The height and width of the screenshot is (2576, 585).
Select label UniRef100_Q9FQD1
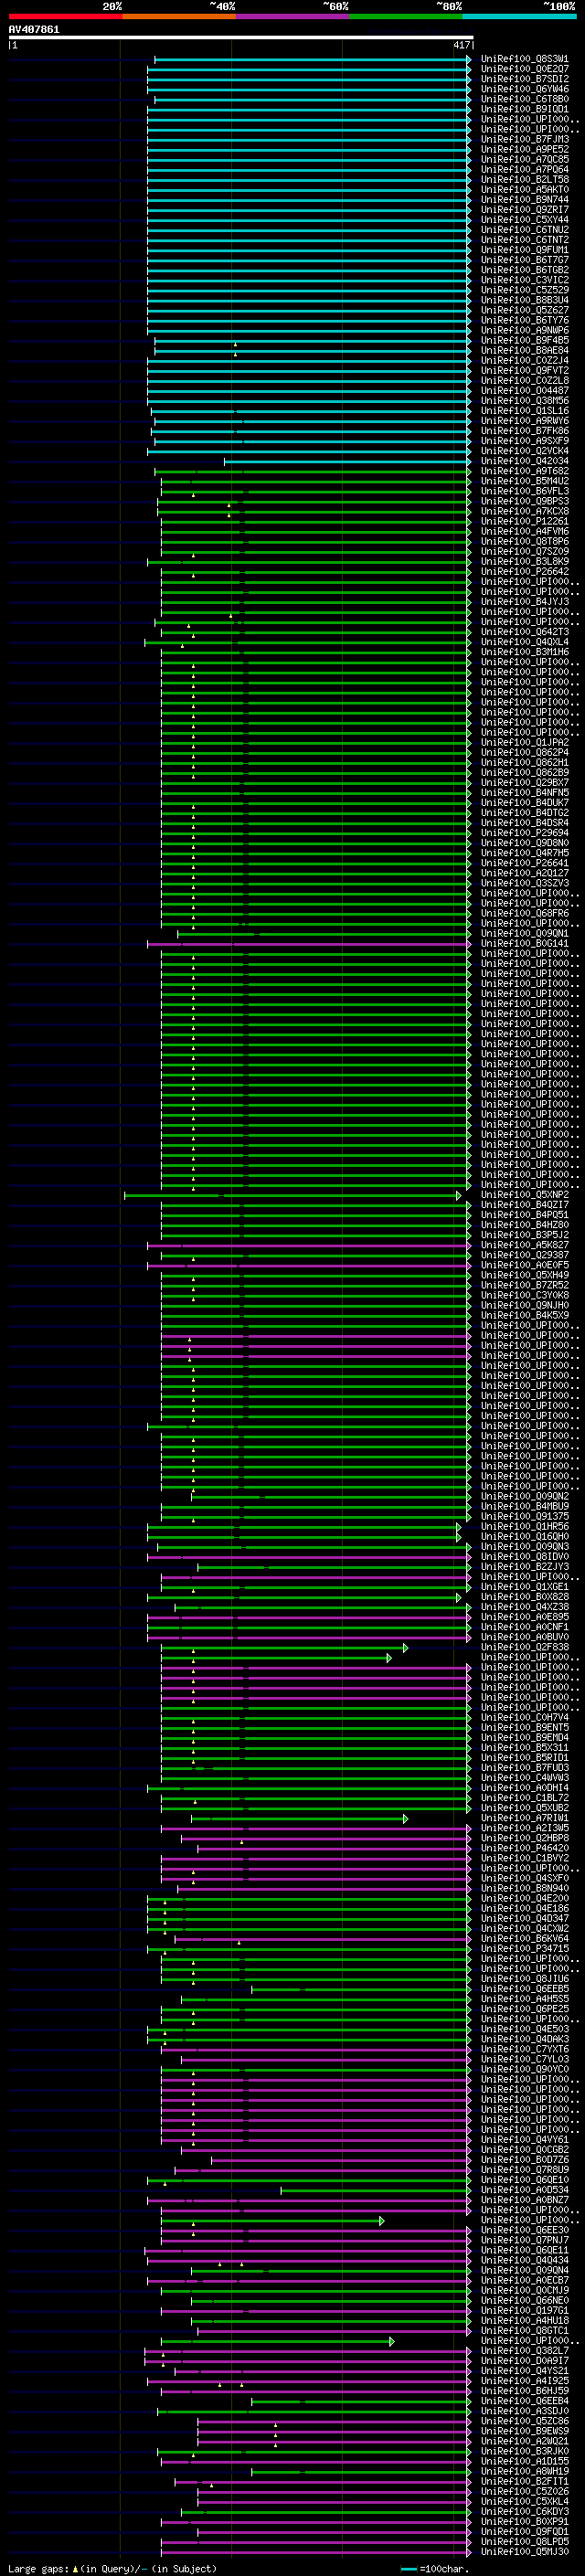point(525,2531)
